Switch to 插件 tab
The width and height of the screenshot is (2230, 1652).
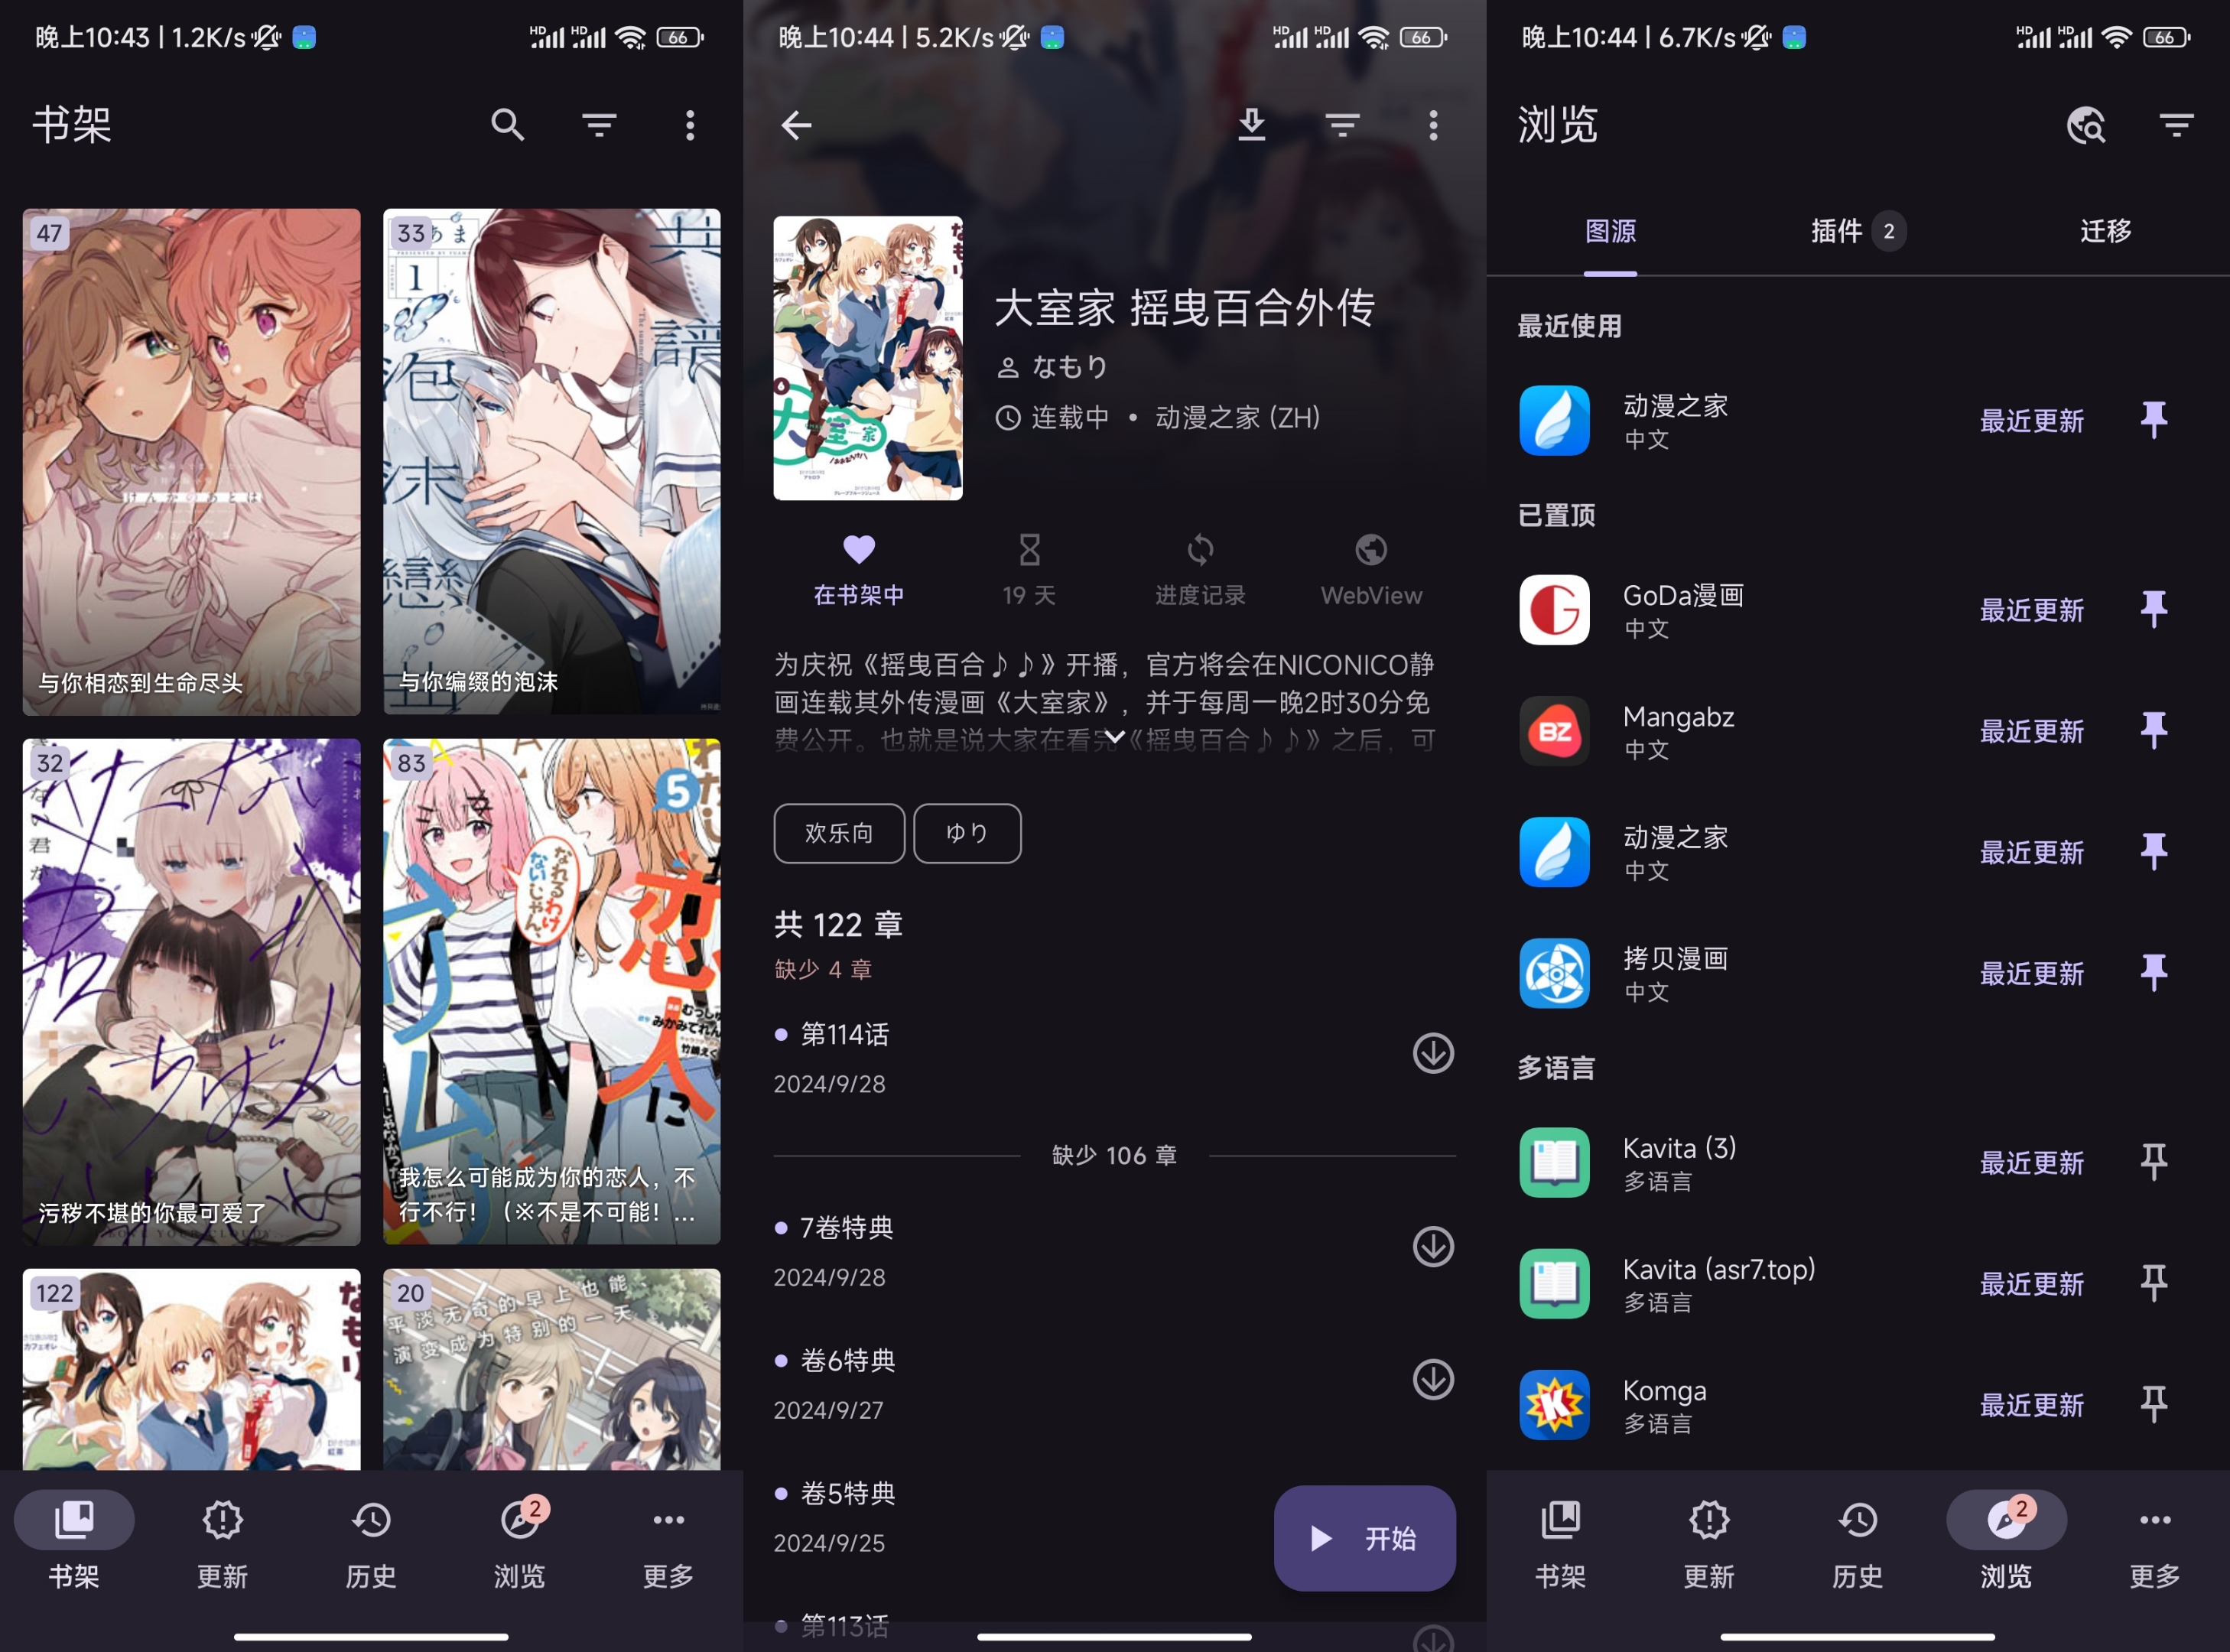pyautogui.click(x=1858, y=231)
